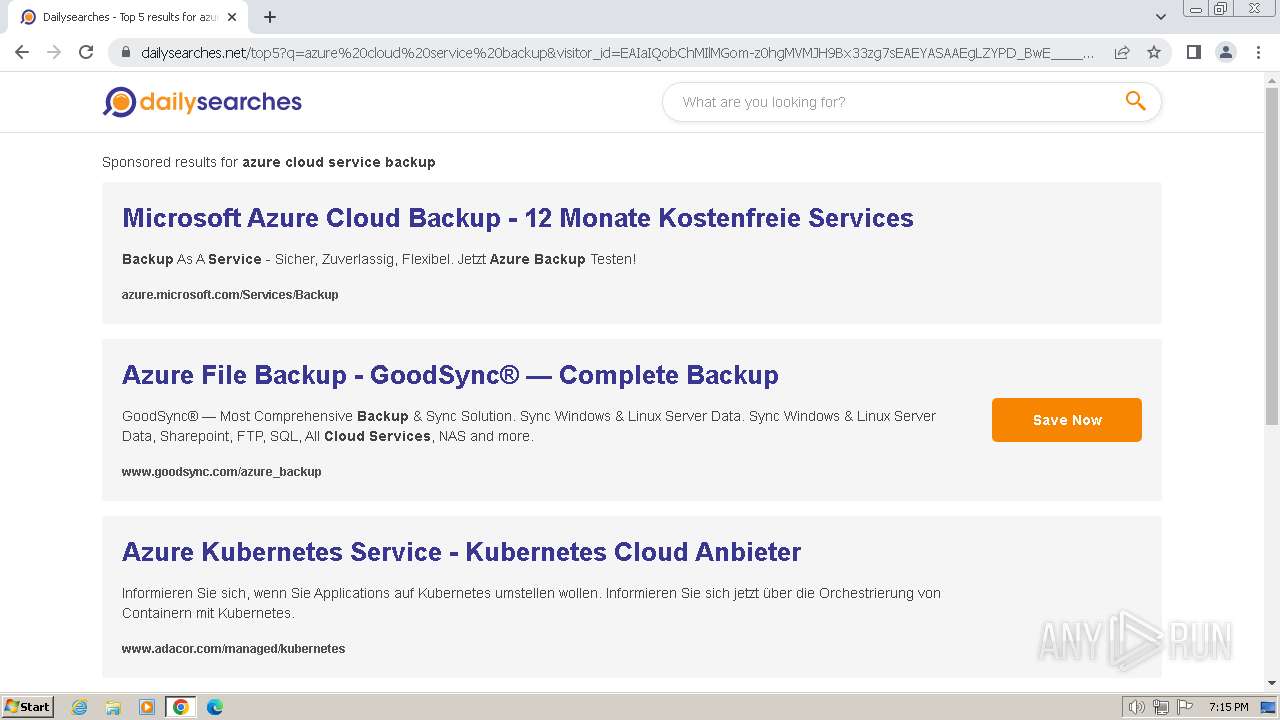Click scrollbar up arrow
The image size is (1280, 720).
tap(1271, 80)
